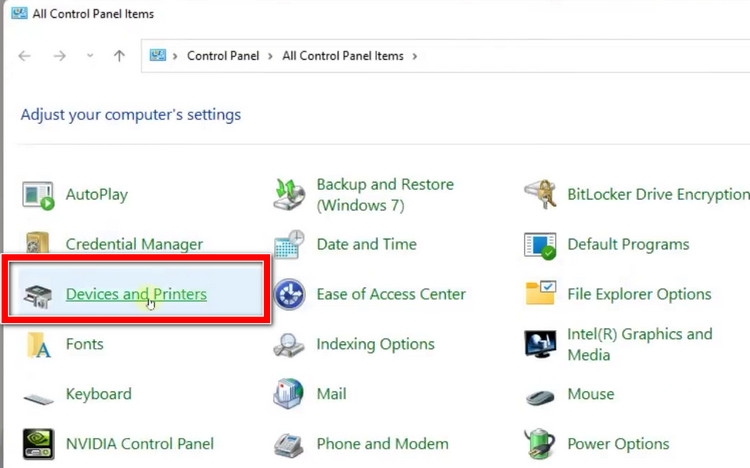Click the Indexing Options link
The width and height of the screenshot is (750, 468).
[375, 344]
